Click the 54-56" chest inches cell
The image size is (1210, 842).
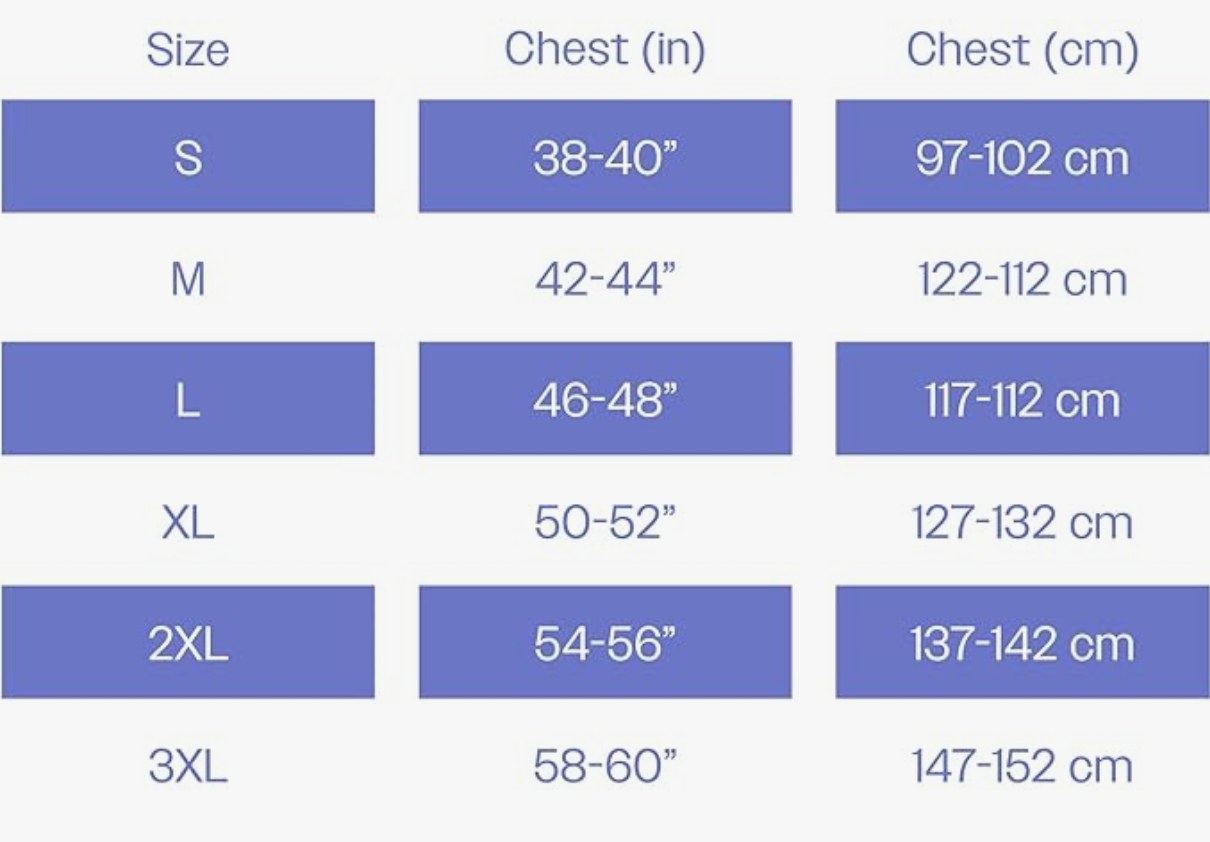605,641
